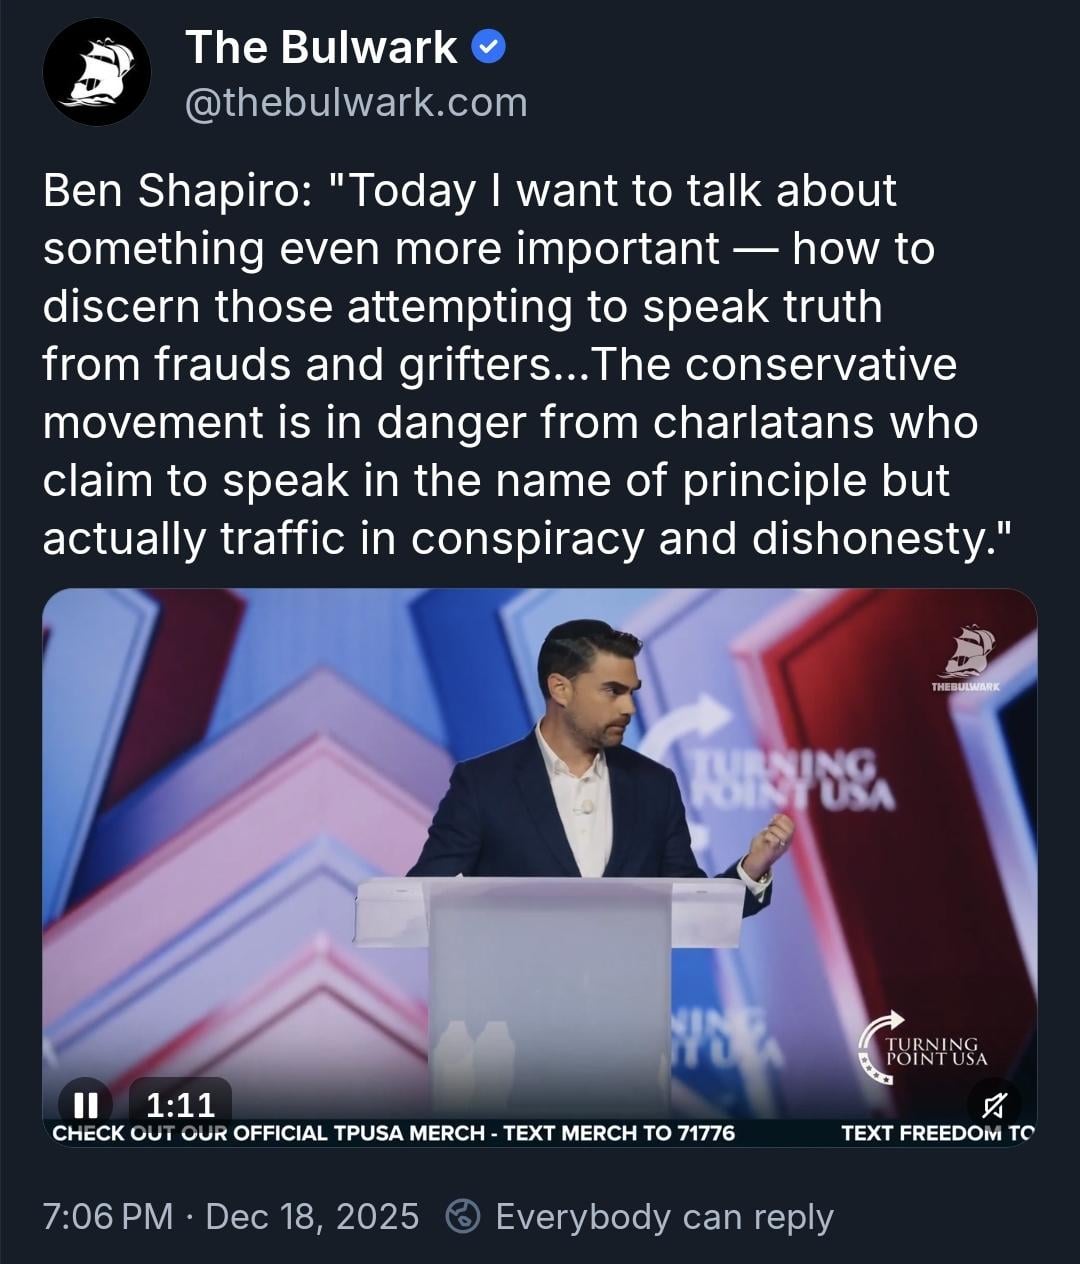Click the 1:11 video time indicator
This screenshot has height=1264, width=1080.
(x=181, y=1104)
